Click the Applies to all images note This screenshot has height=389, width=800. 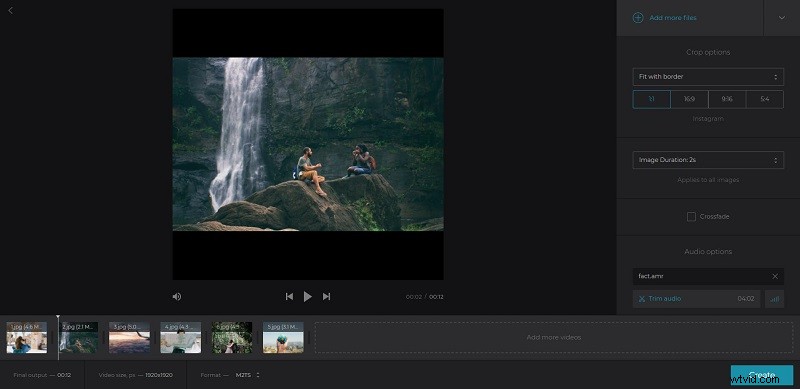point(708,180)
